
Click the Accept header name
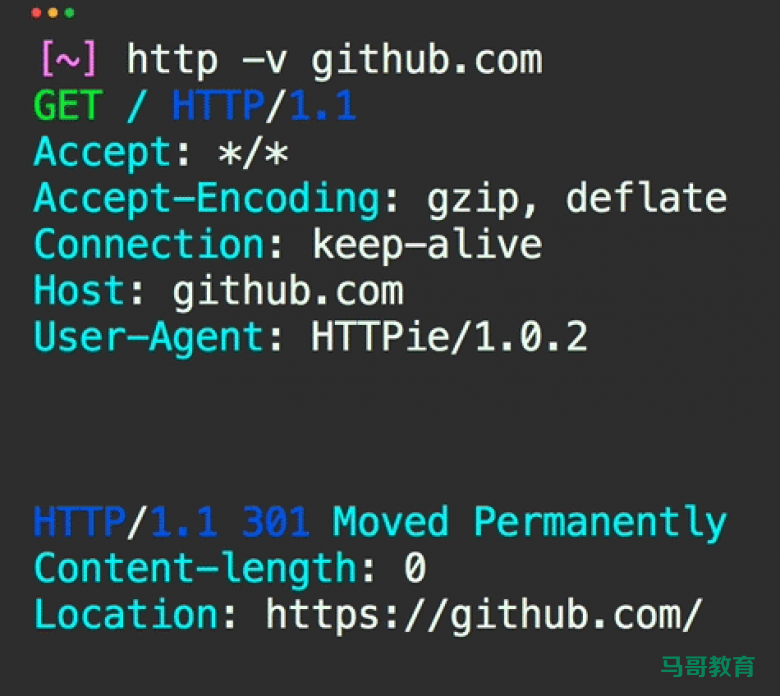coord(103,153)
